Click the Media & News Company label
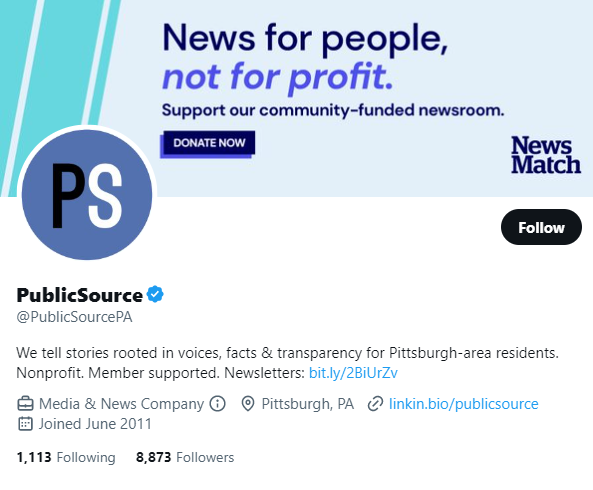 click(x=121, y=403)
